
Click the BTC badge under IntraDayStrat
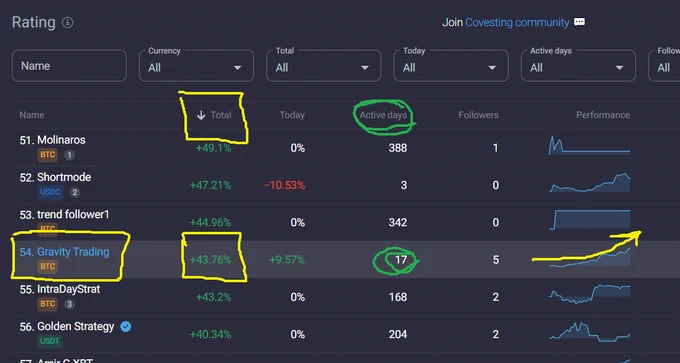pyautogui.click(x=47, y=304)
